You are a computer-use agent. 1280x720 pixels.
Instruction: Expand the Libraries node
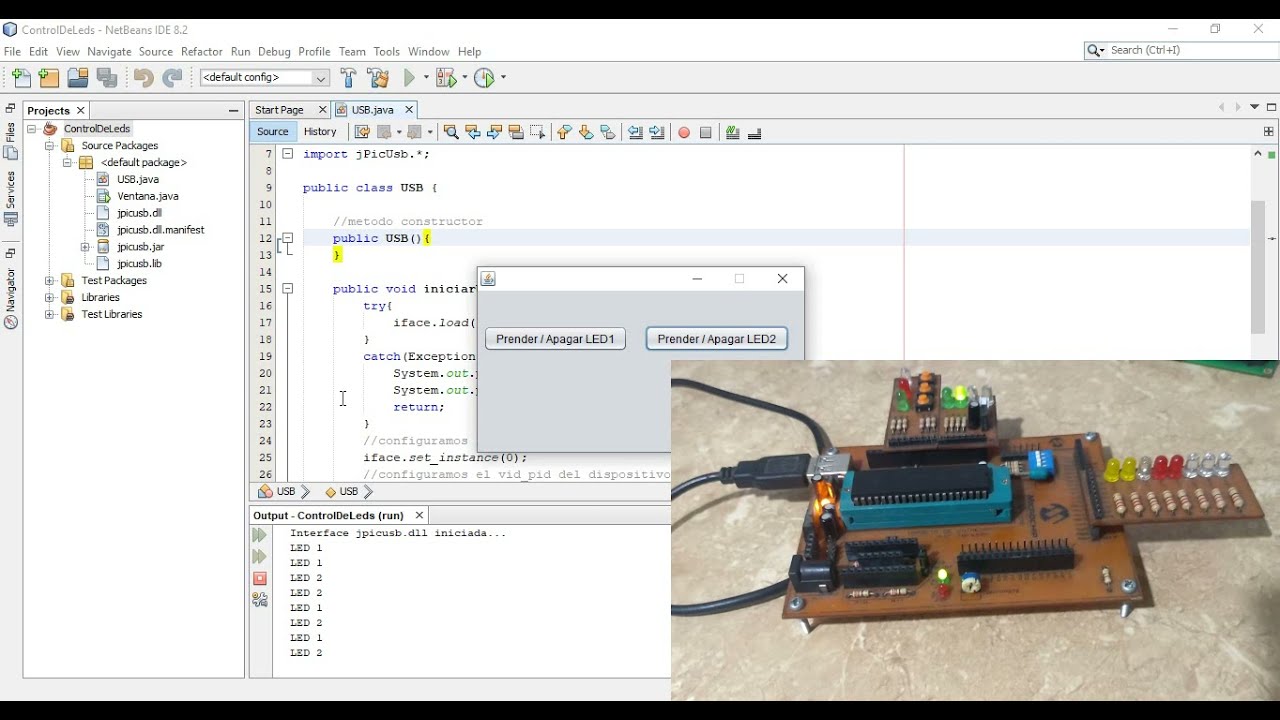point(49,298)
